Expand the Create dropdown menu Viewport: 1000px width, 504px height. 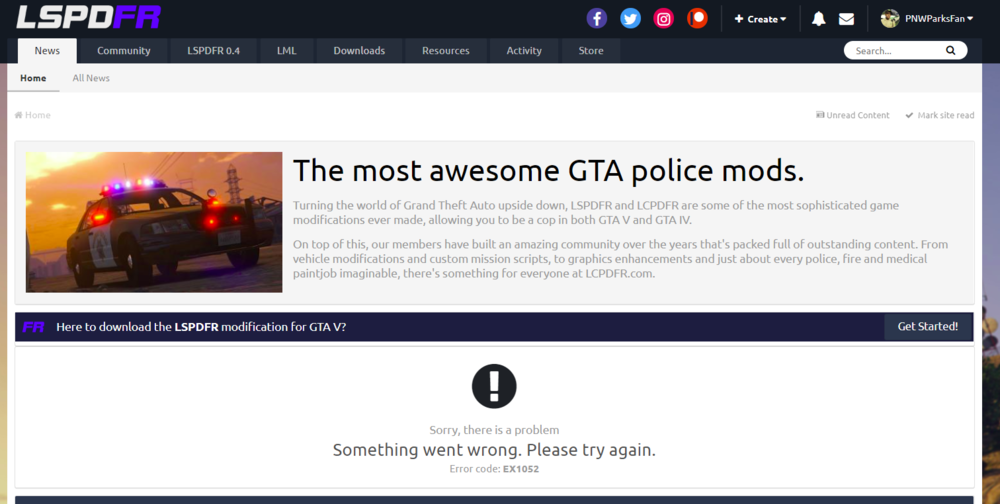coord(760,19)
